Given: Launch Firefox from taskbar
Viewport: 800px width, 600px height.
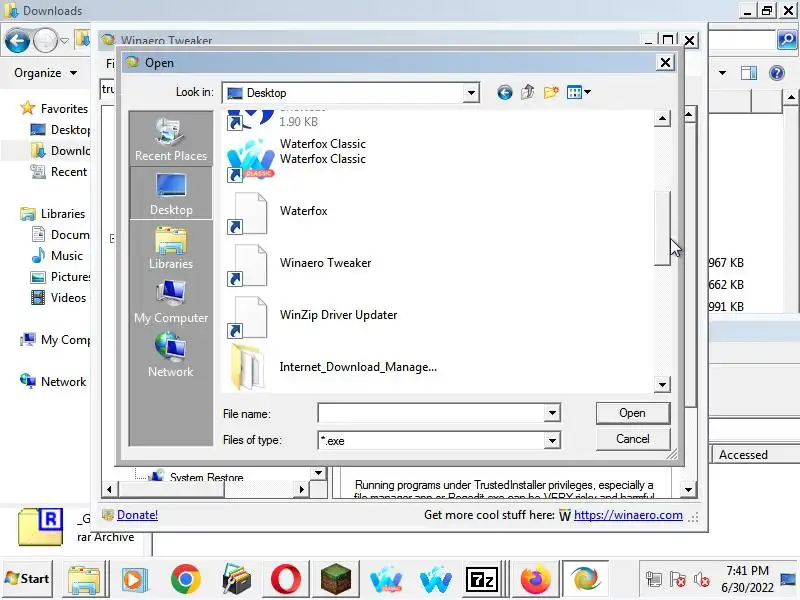Looking at the screenshot, I should 535,580.
